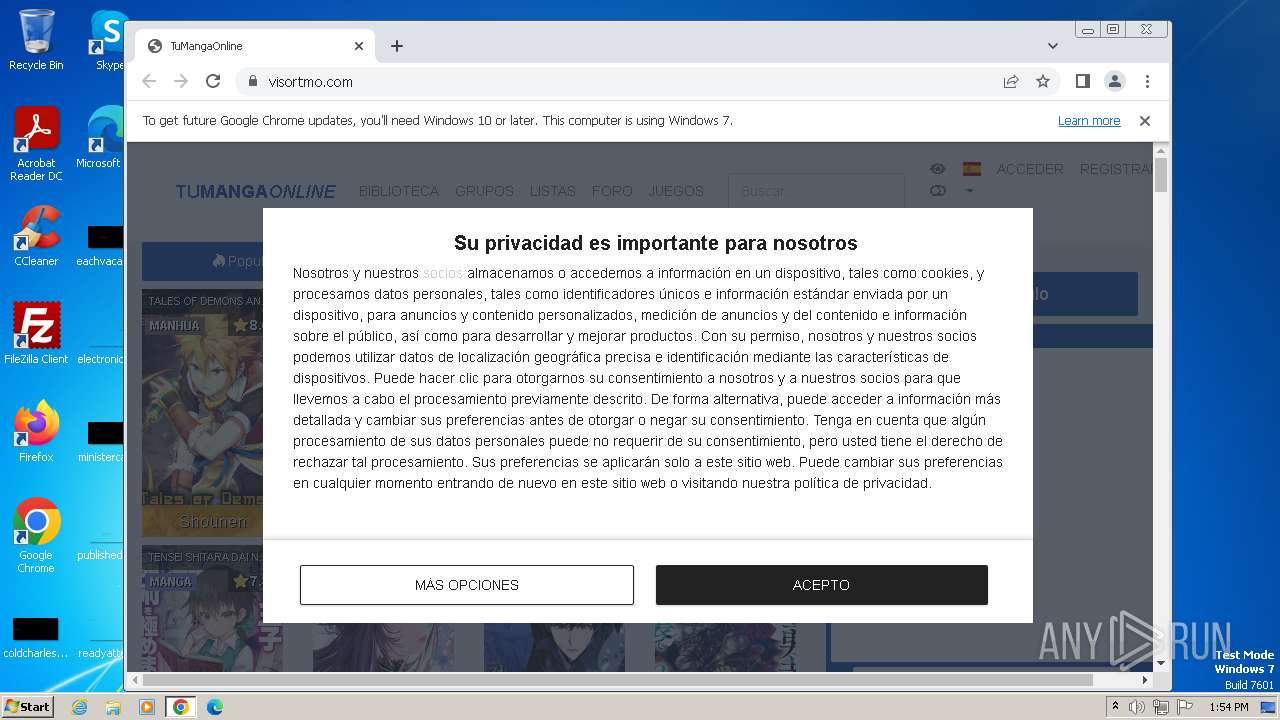
Task: Select the coldcharles desktop file
Action: pyautogui.click(x=36, y=637)
